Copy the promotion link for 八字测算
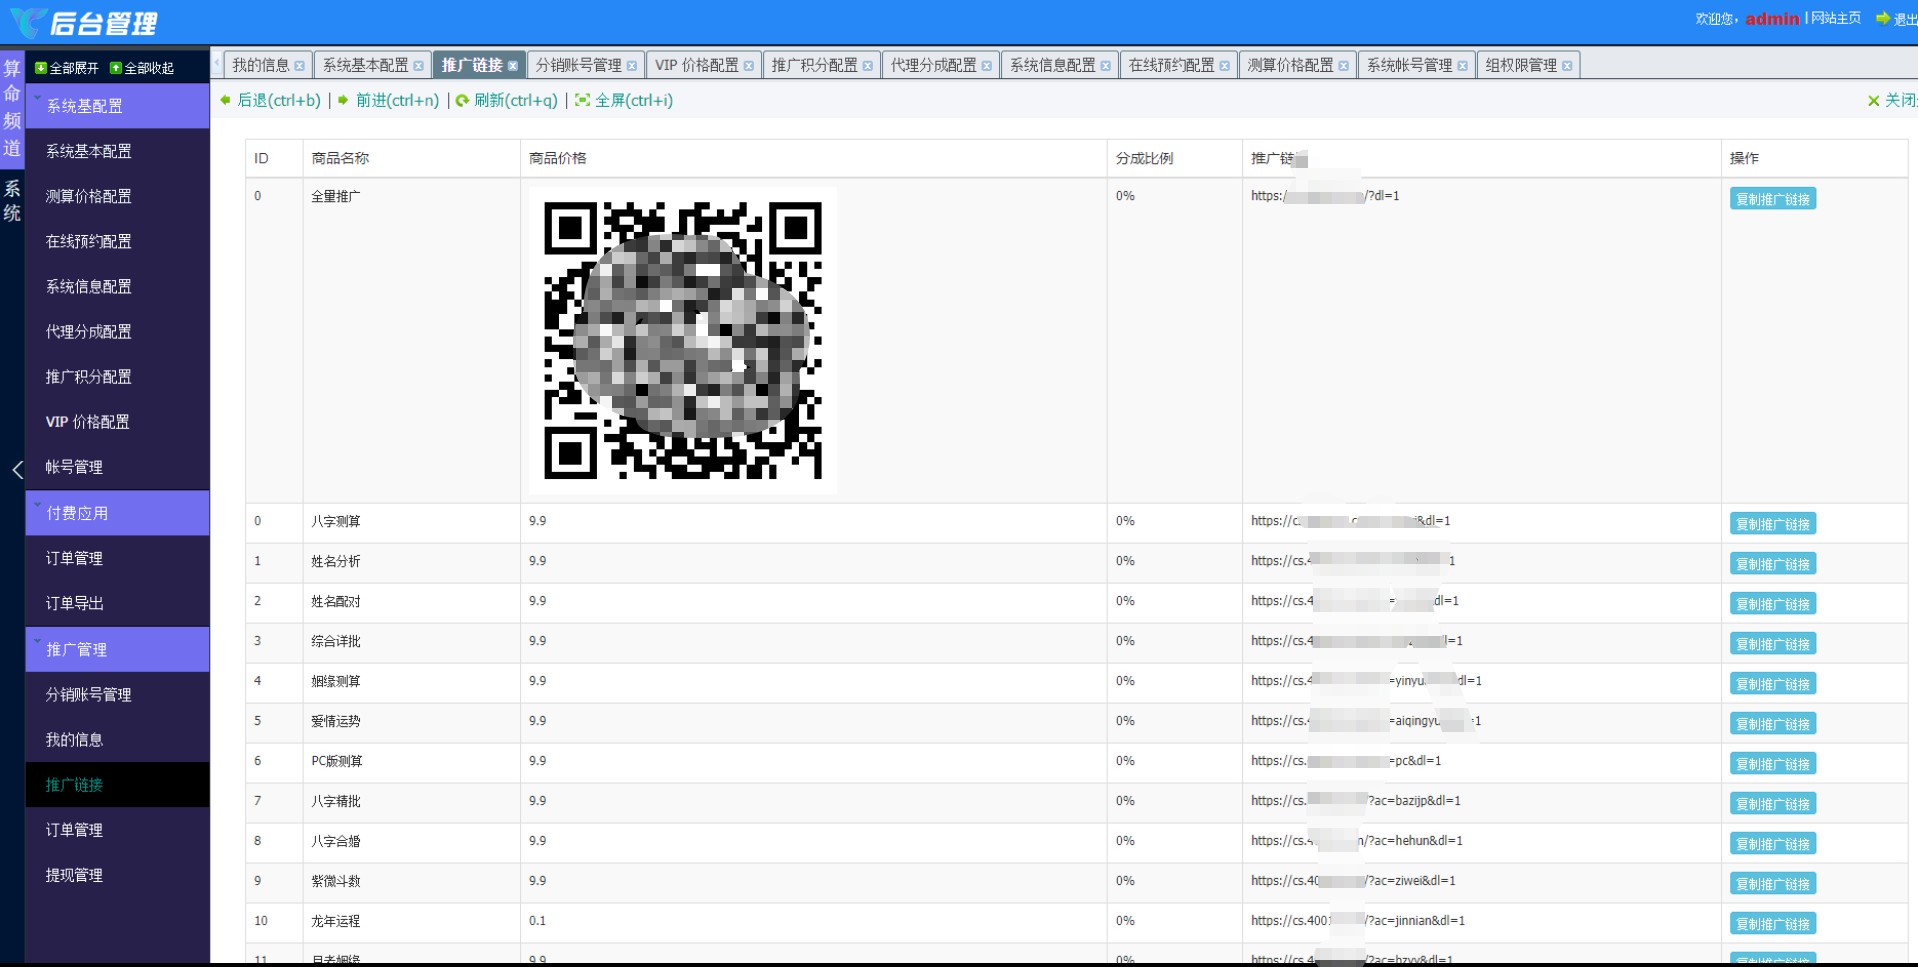The height and width of the screenshot is (967, 1918). tap(1773, 524)
